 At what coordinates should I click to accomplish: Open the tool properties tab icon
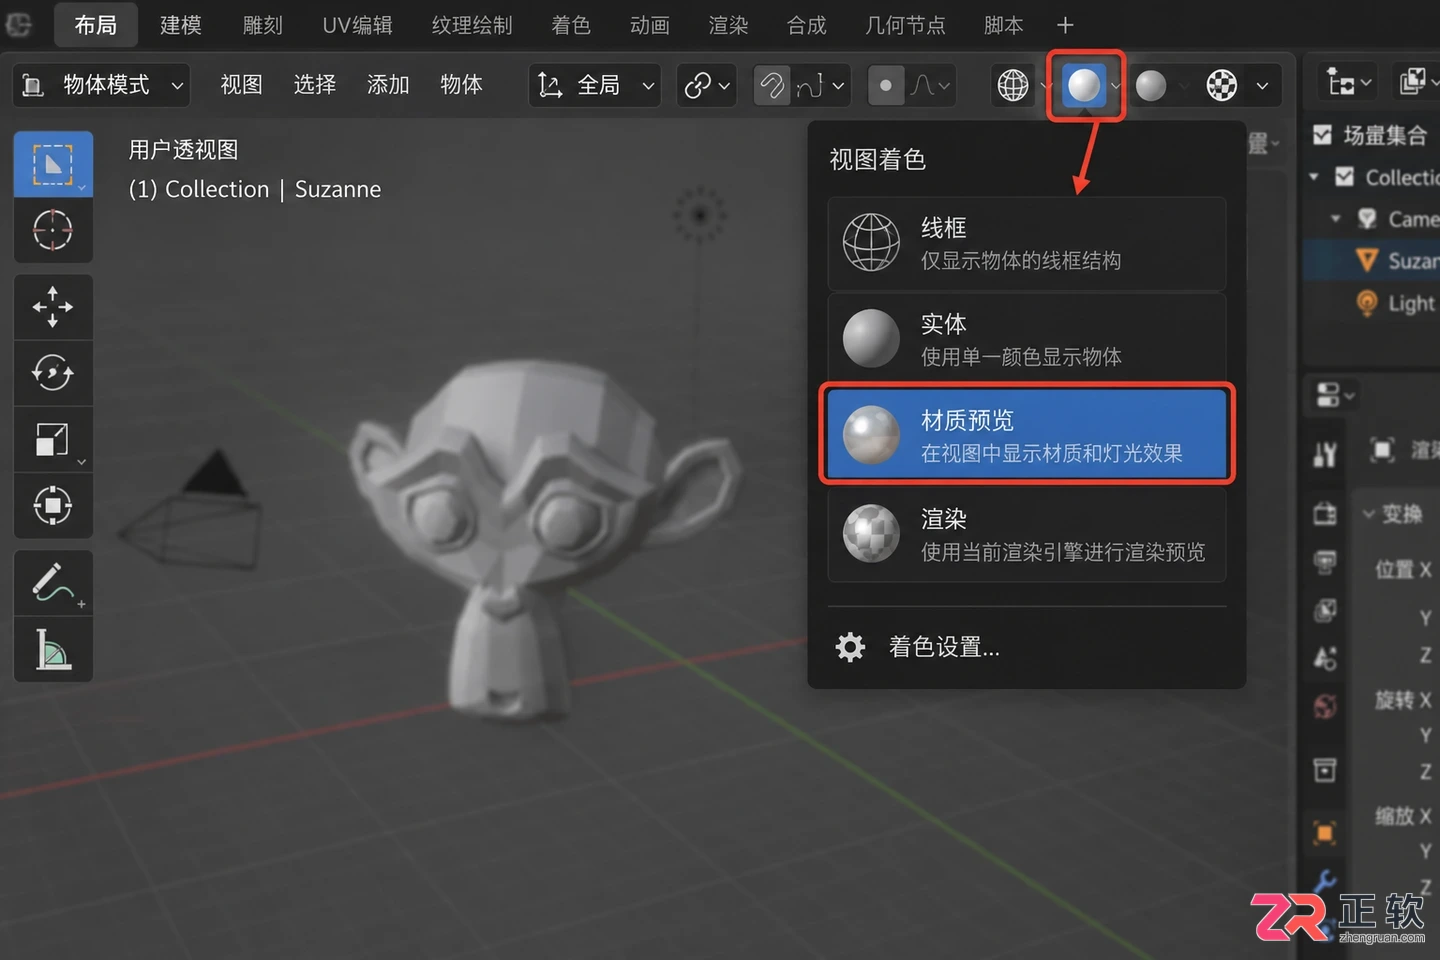[1324, 455]
